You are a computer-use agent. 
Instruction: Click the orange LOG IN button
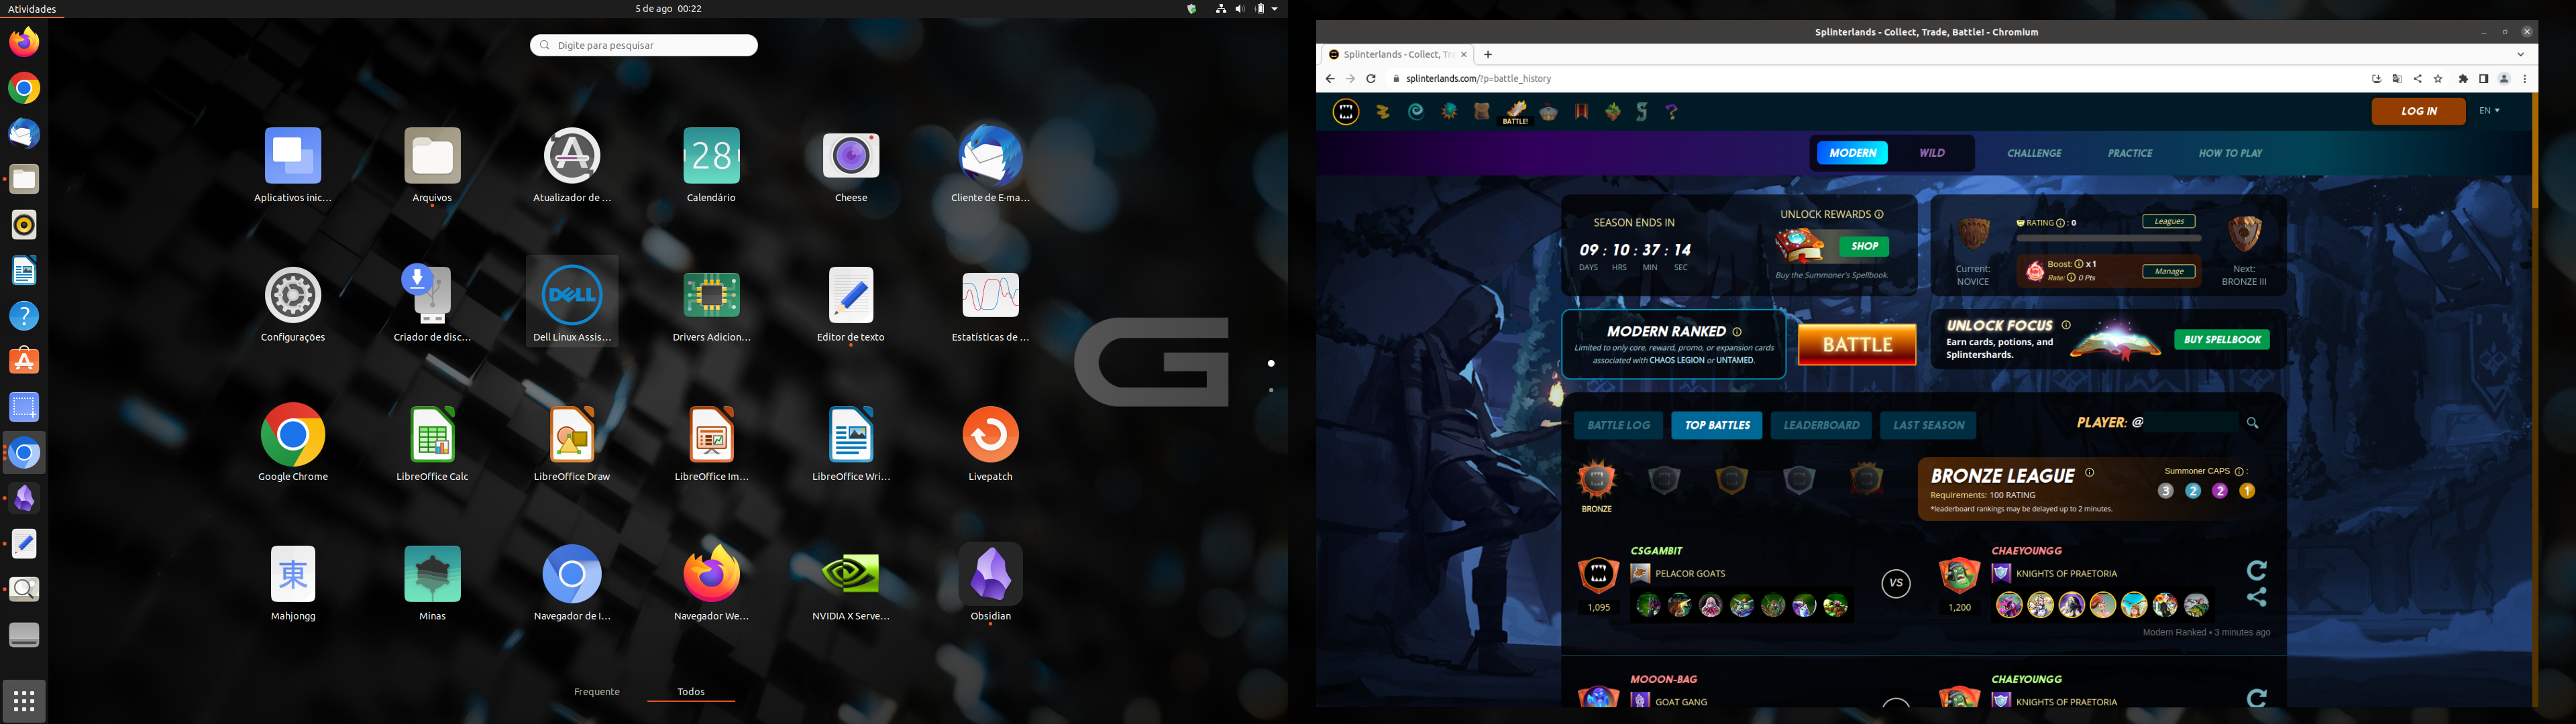[x=2418, y=111]
